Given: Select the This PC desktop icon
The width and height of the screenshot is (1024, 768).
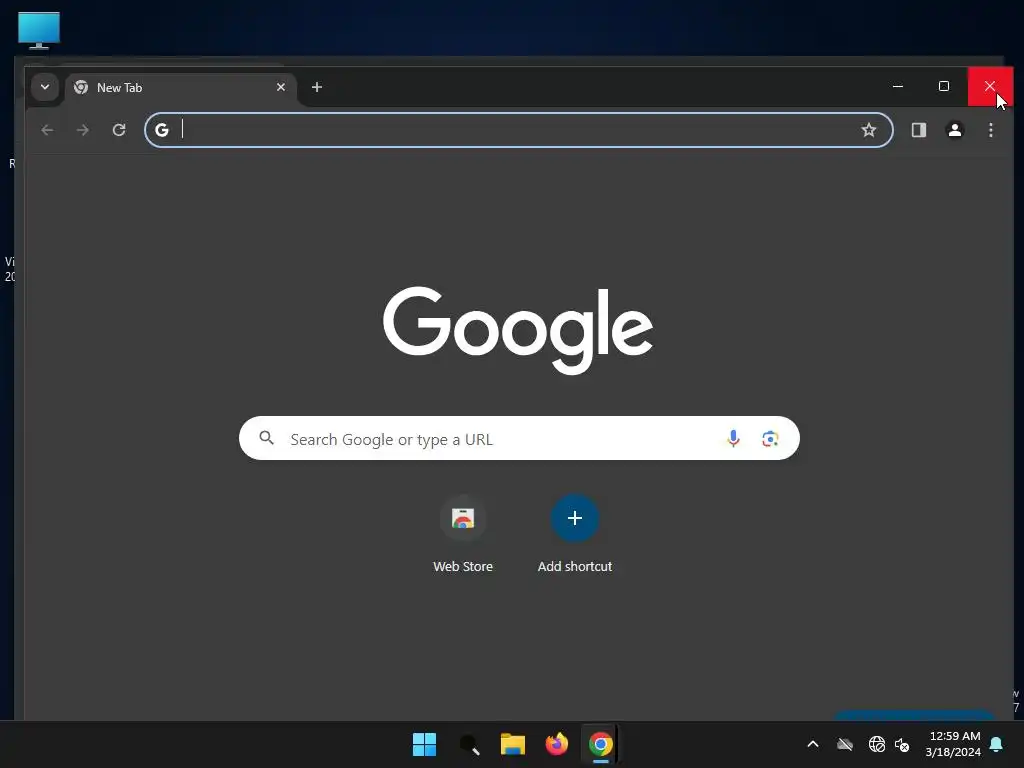Looking at the screenshot, I should (39, 30).
